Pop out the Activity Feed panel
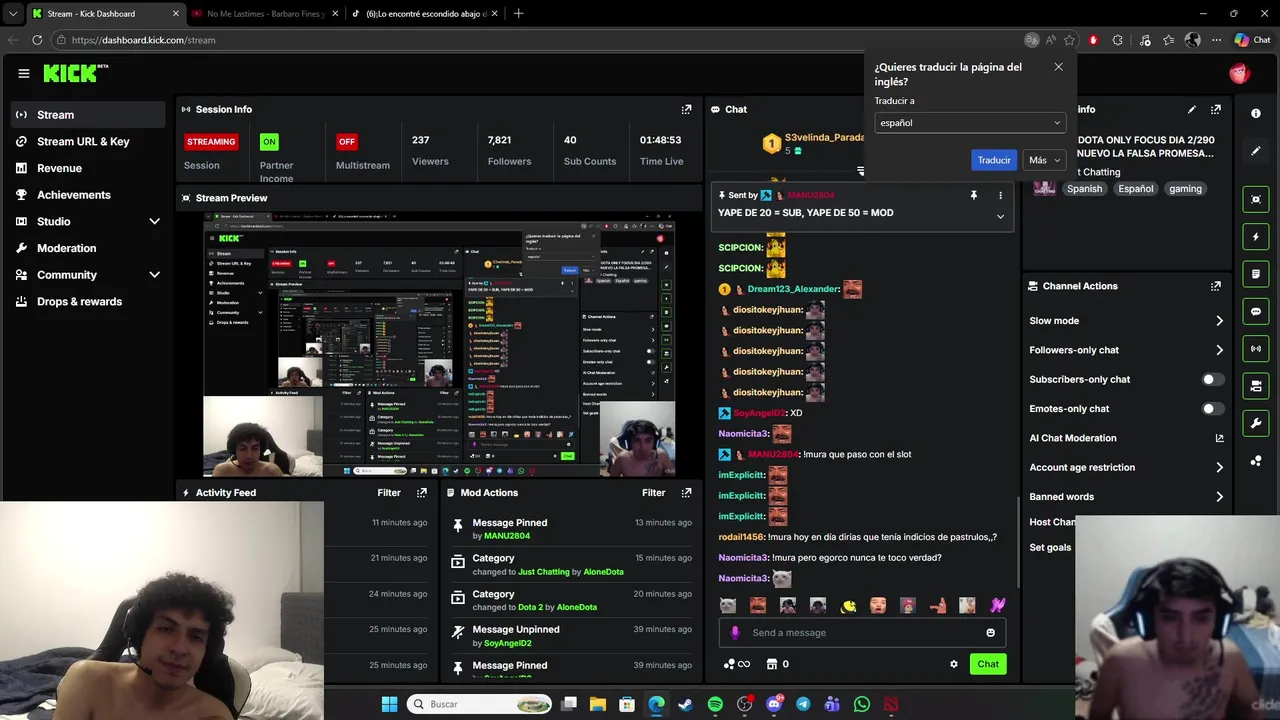Screen dimensions: 1280x720 [x=422, y=493]
